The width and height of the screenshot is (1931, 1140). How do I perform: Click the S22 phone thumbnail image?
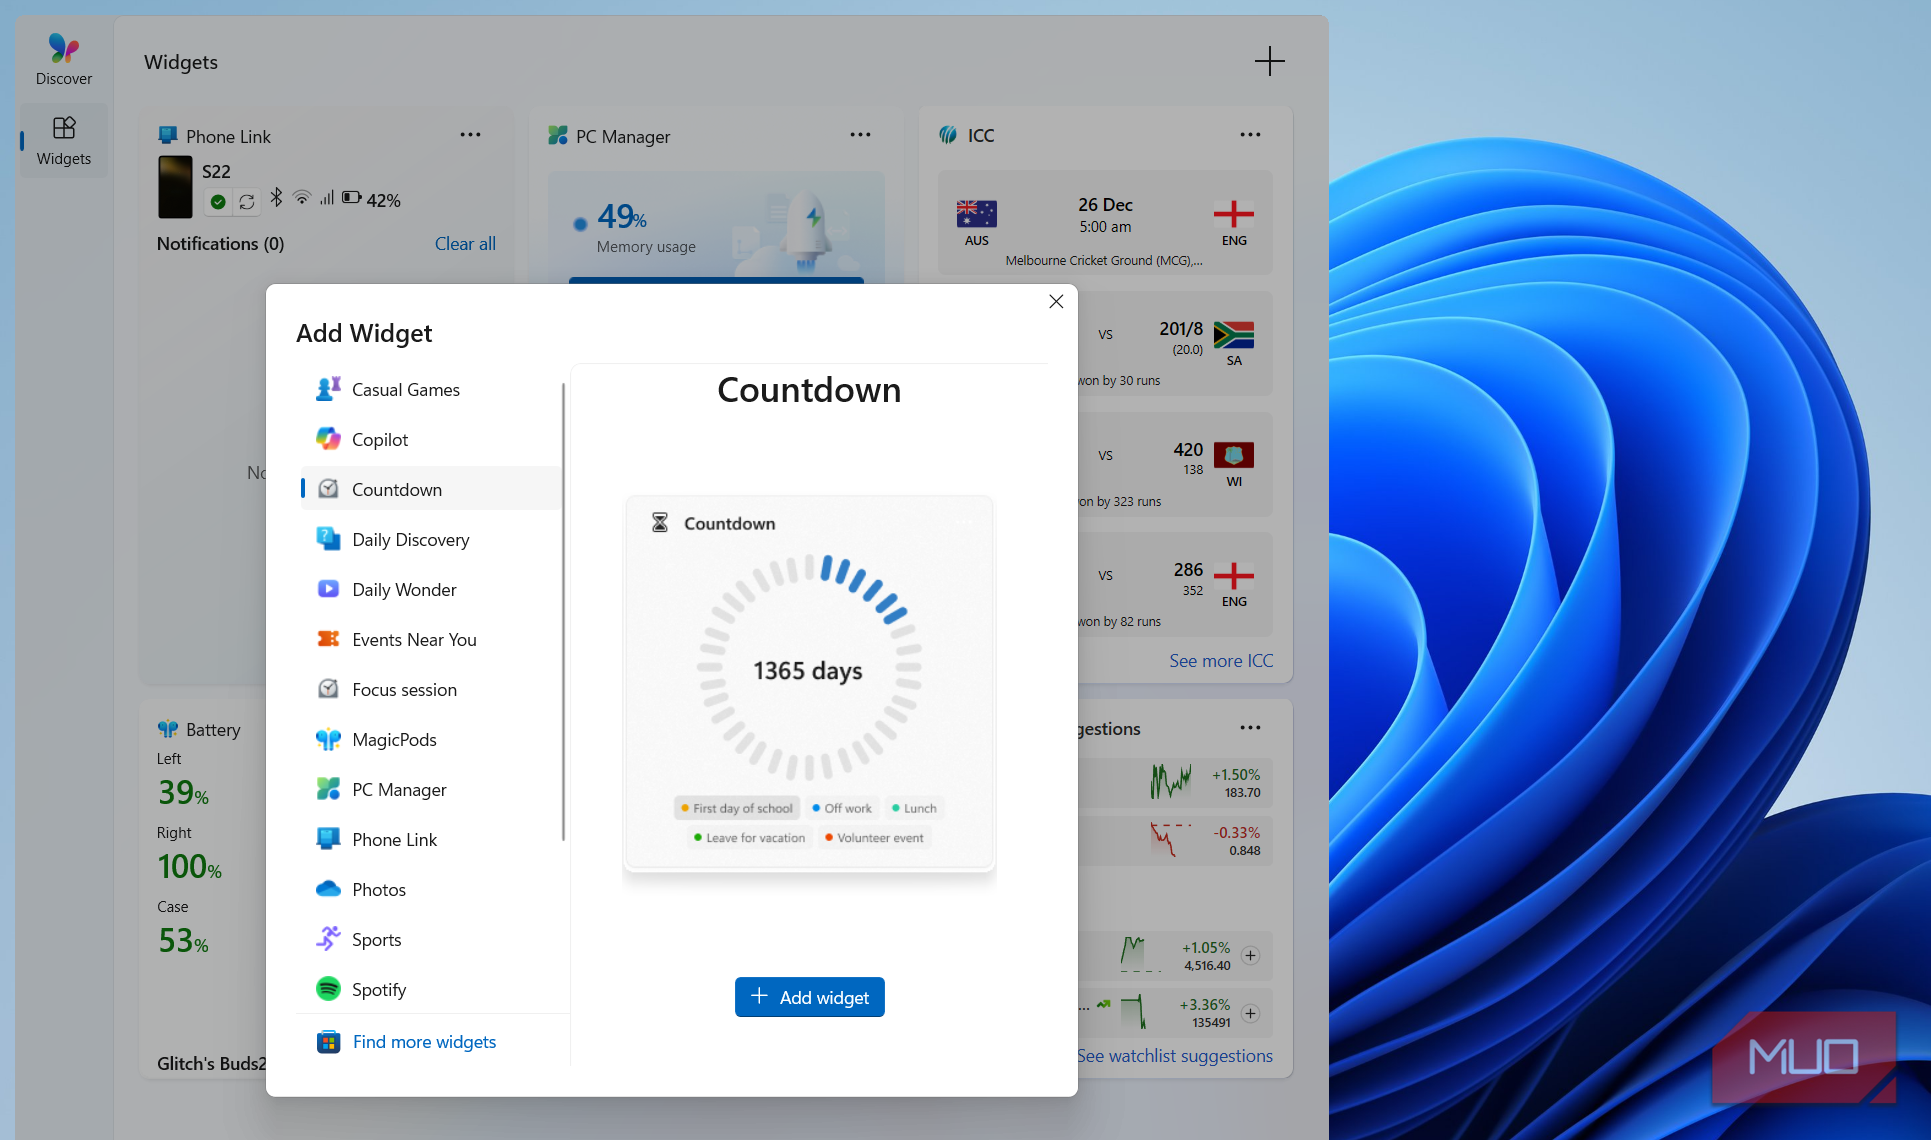pyautogui.click(x=175, y=187)
